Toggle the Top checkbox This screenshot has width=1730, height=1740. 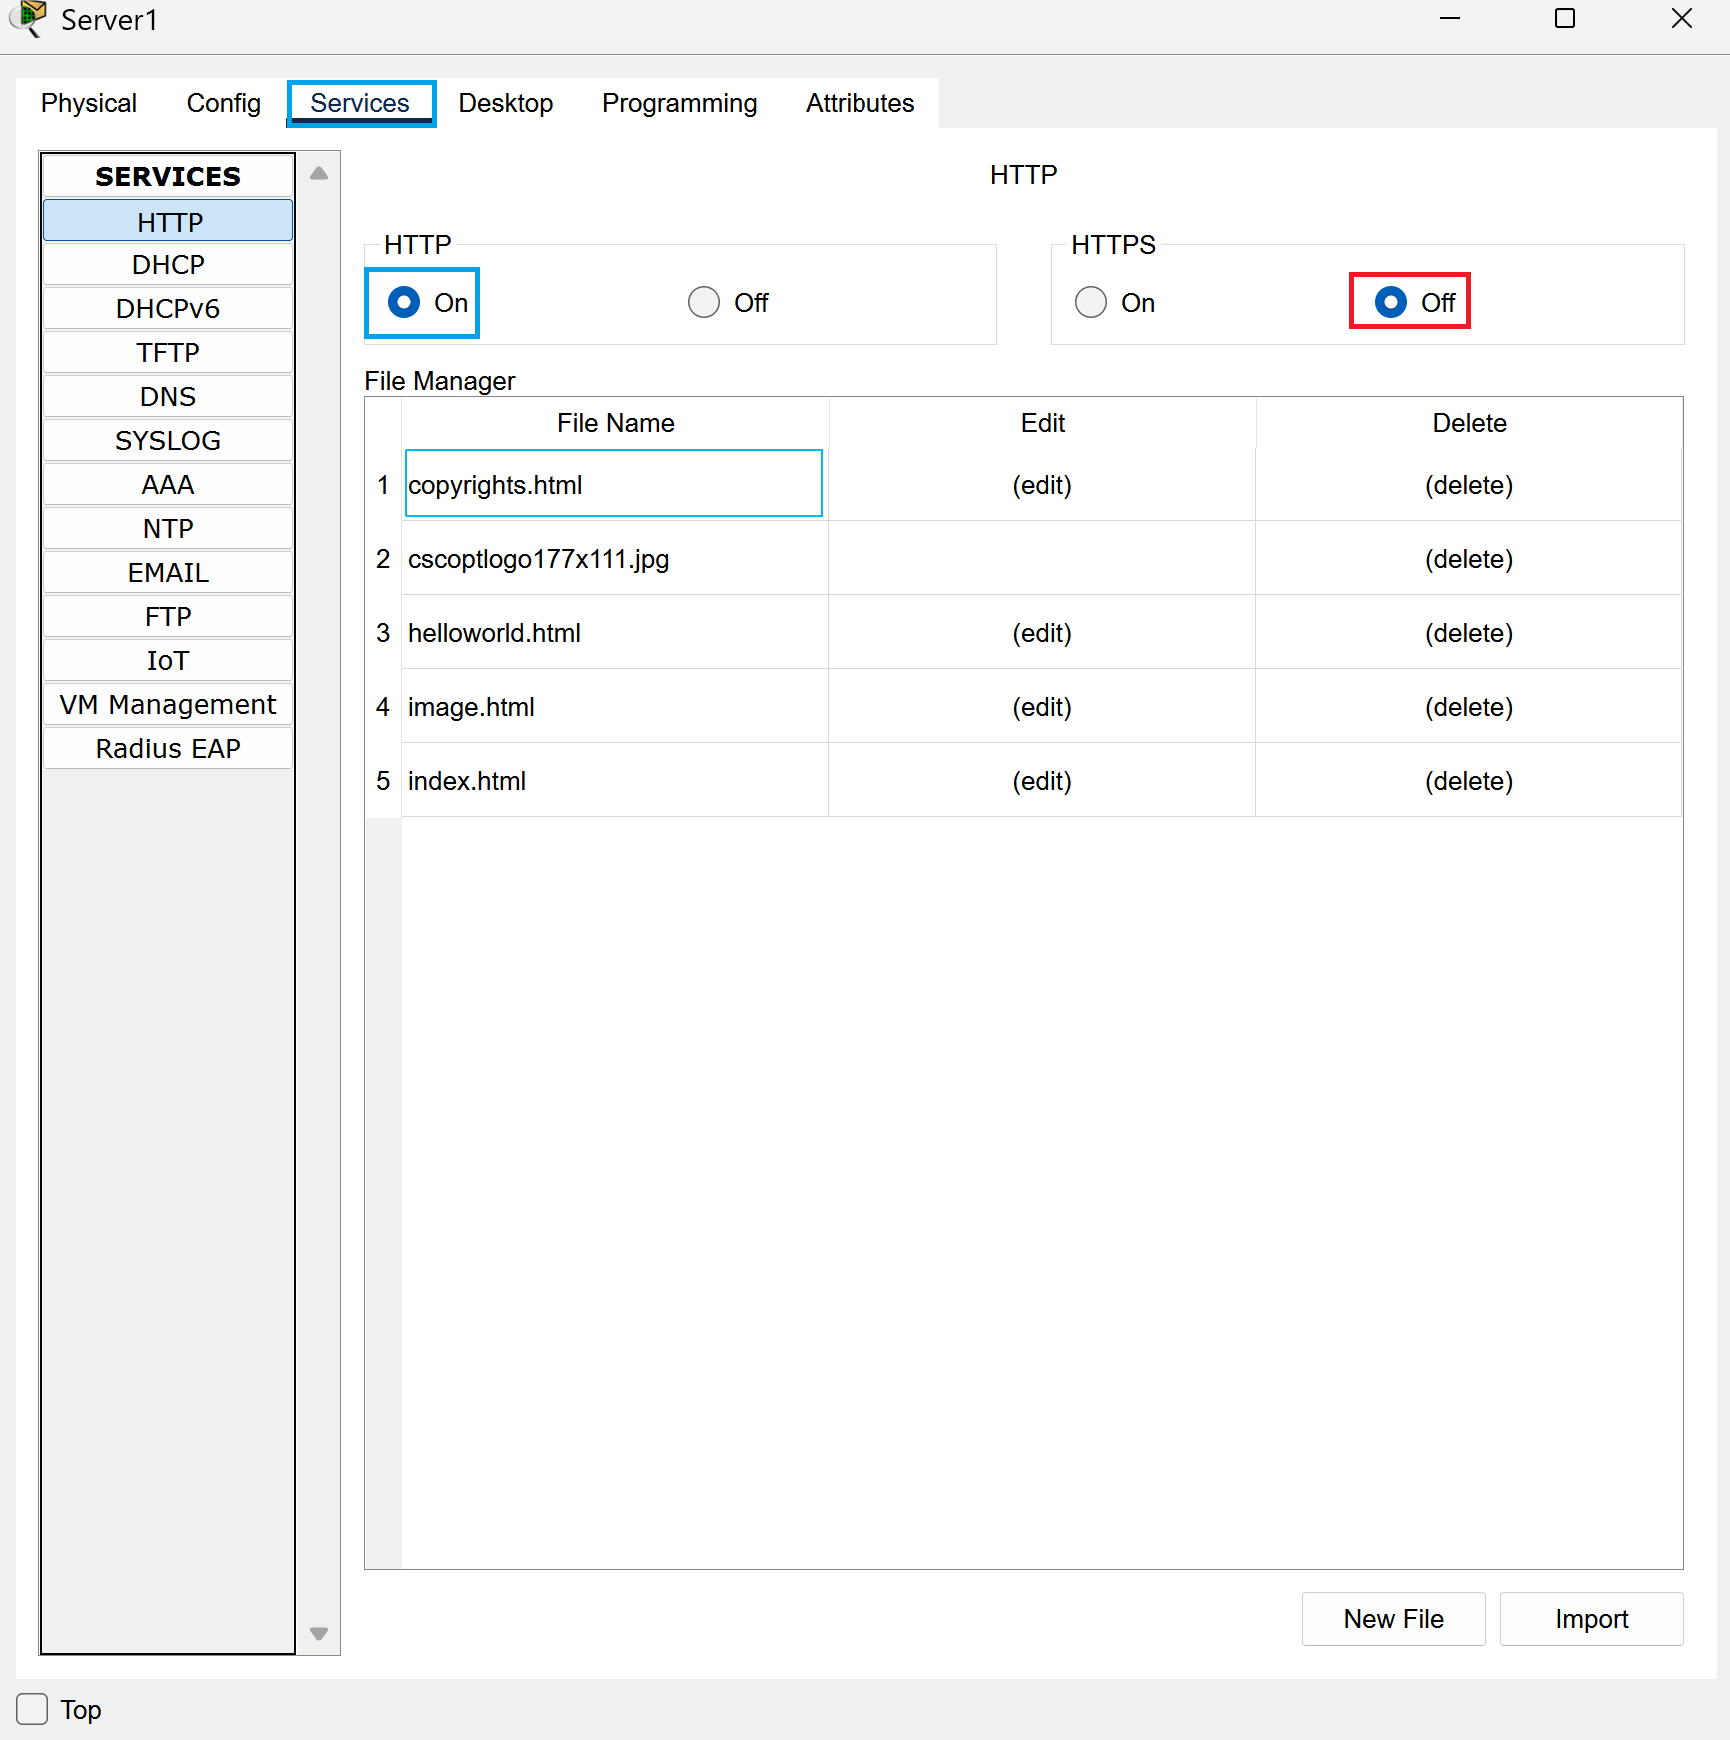[32, 1709]
